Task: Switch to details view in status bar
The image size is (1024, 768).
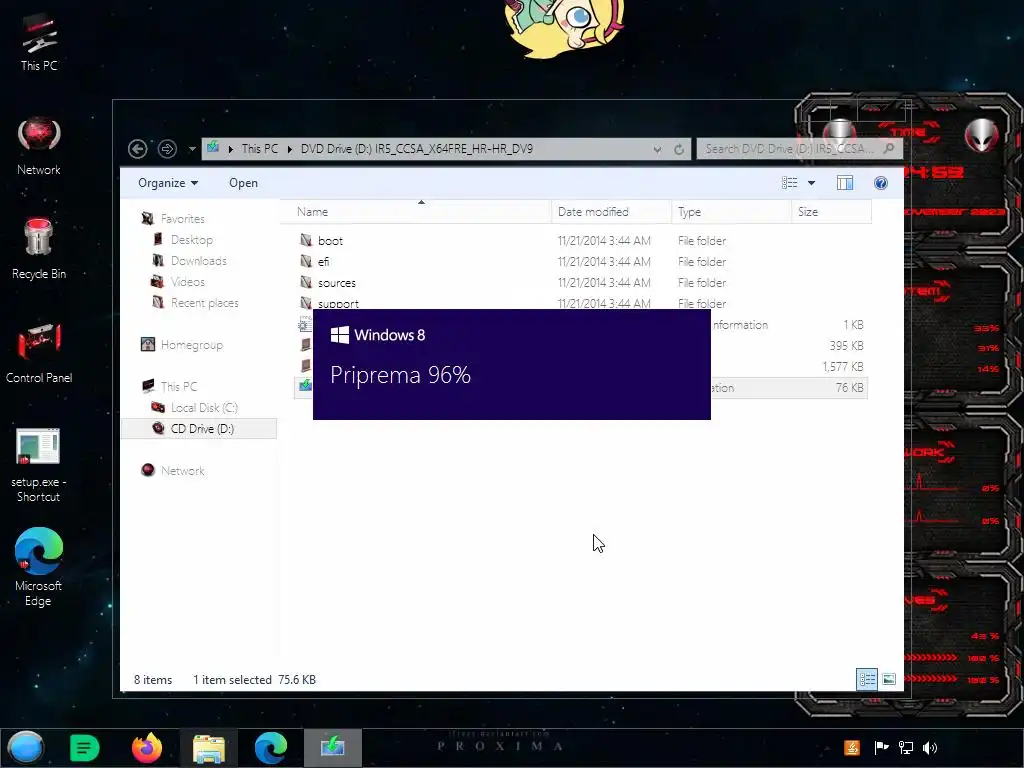Action: click(867, 679)
